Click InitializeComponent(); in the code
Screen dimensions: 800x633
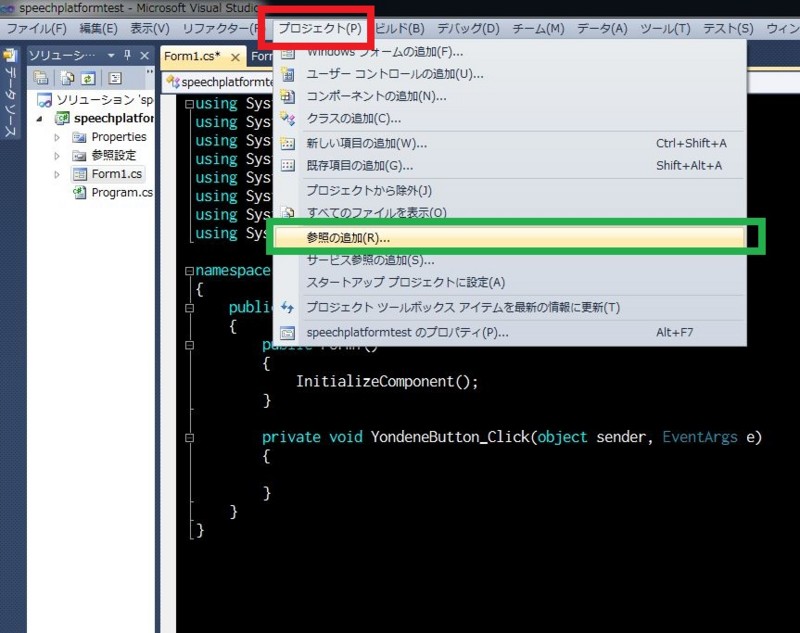[387, 382]
